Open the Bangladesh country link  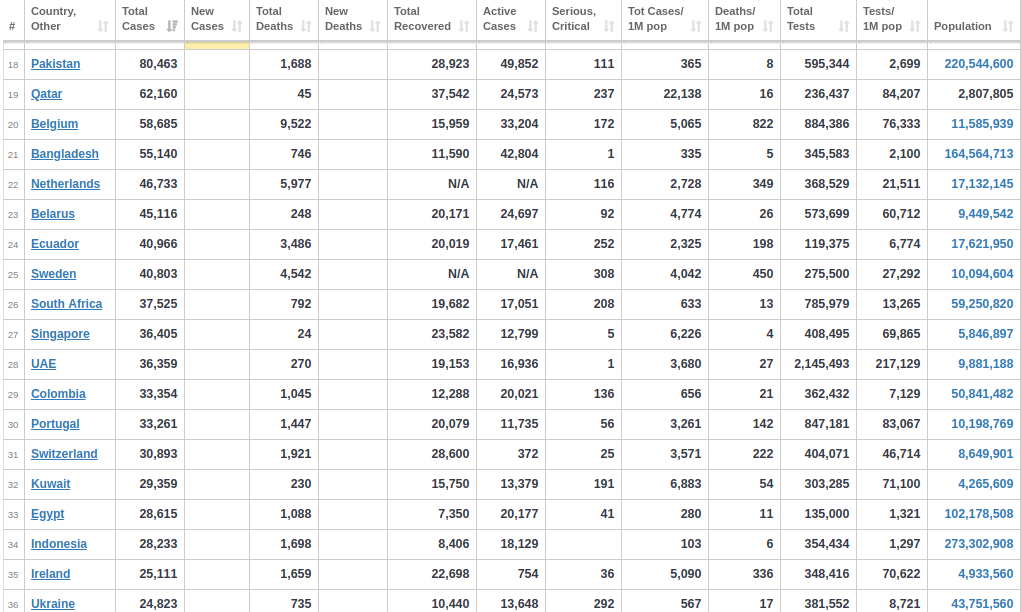64,154
